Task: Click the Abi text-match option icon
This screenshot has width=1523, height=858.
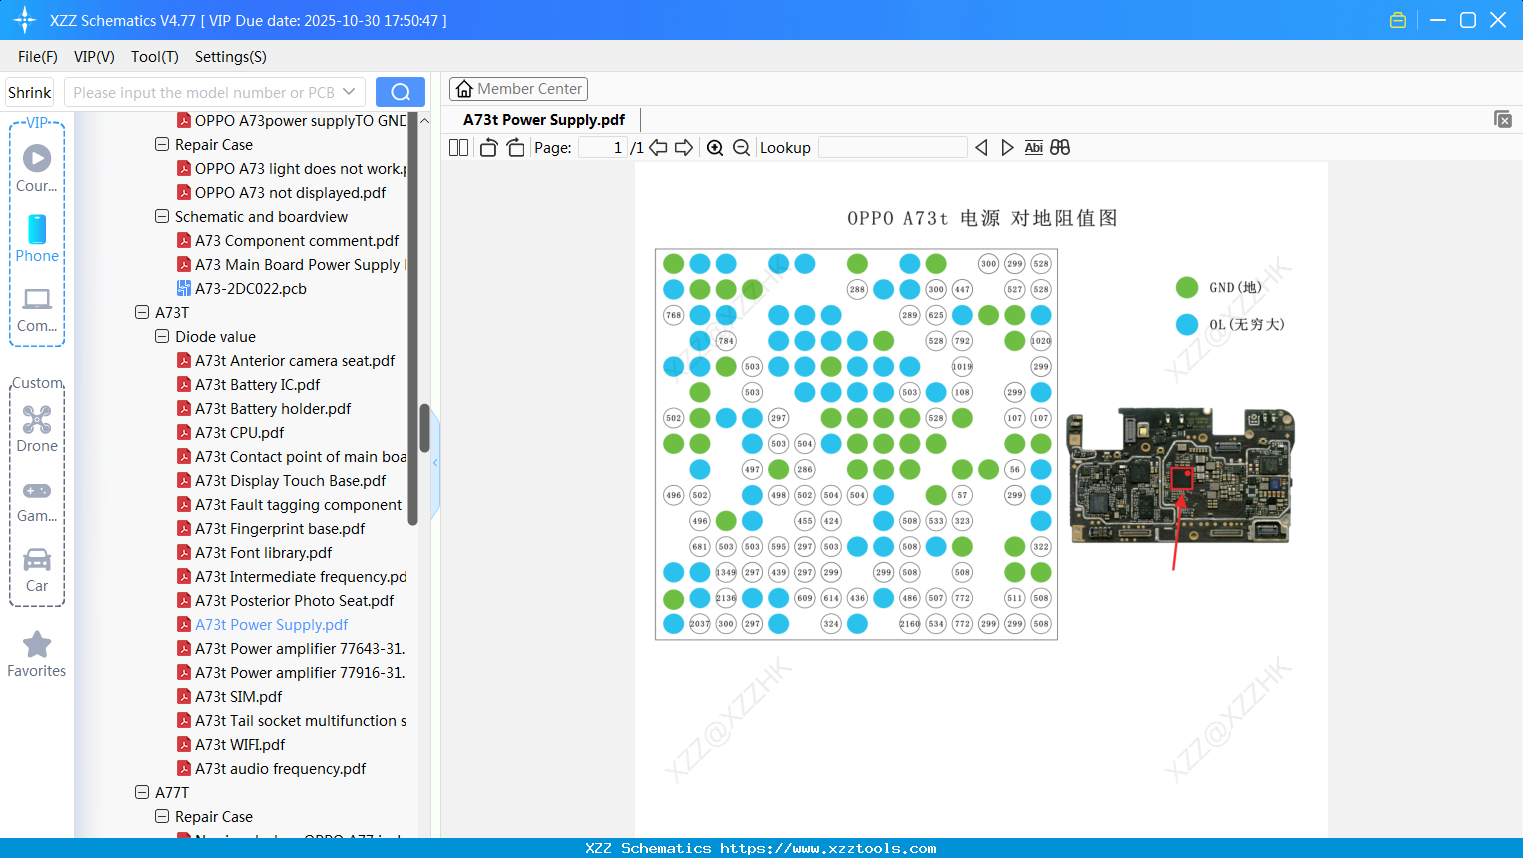Action: click(1034, 148)
